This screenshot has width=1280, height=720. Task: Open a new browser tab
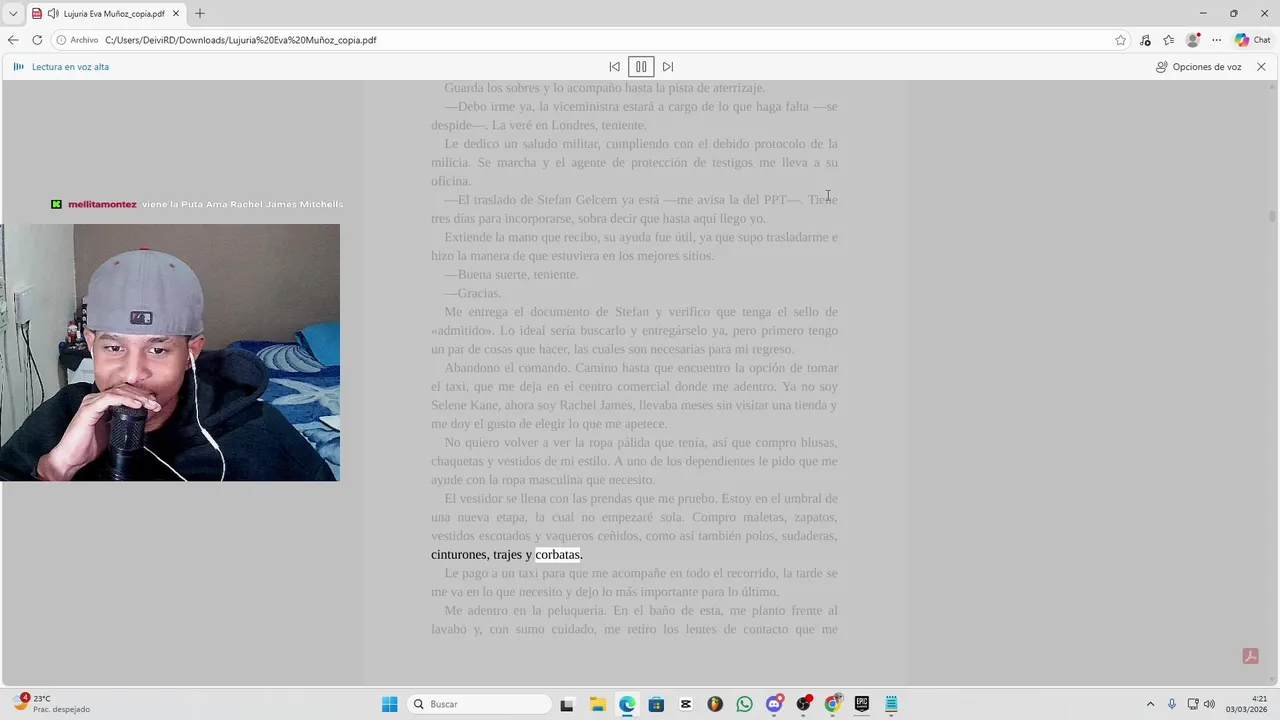click(x=200, y=14)
